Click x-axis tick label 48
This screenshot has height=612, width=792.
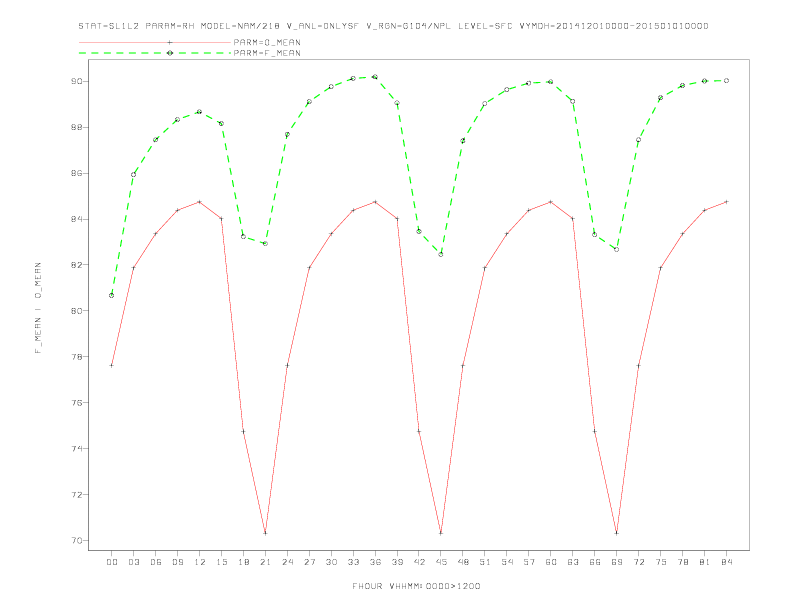(463, 562)
